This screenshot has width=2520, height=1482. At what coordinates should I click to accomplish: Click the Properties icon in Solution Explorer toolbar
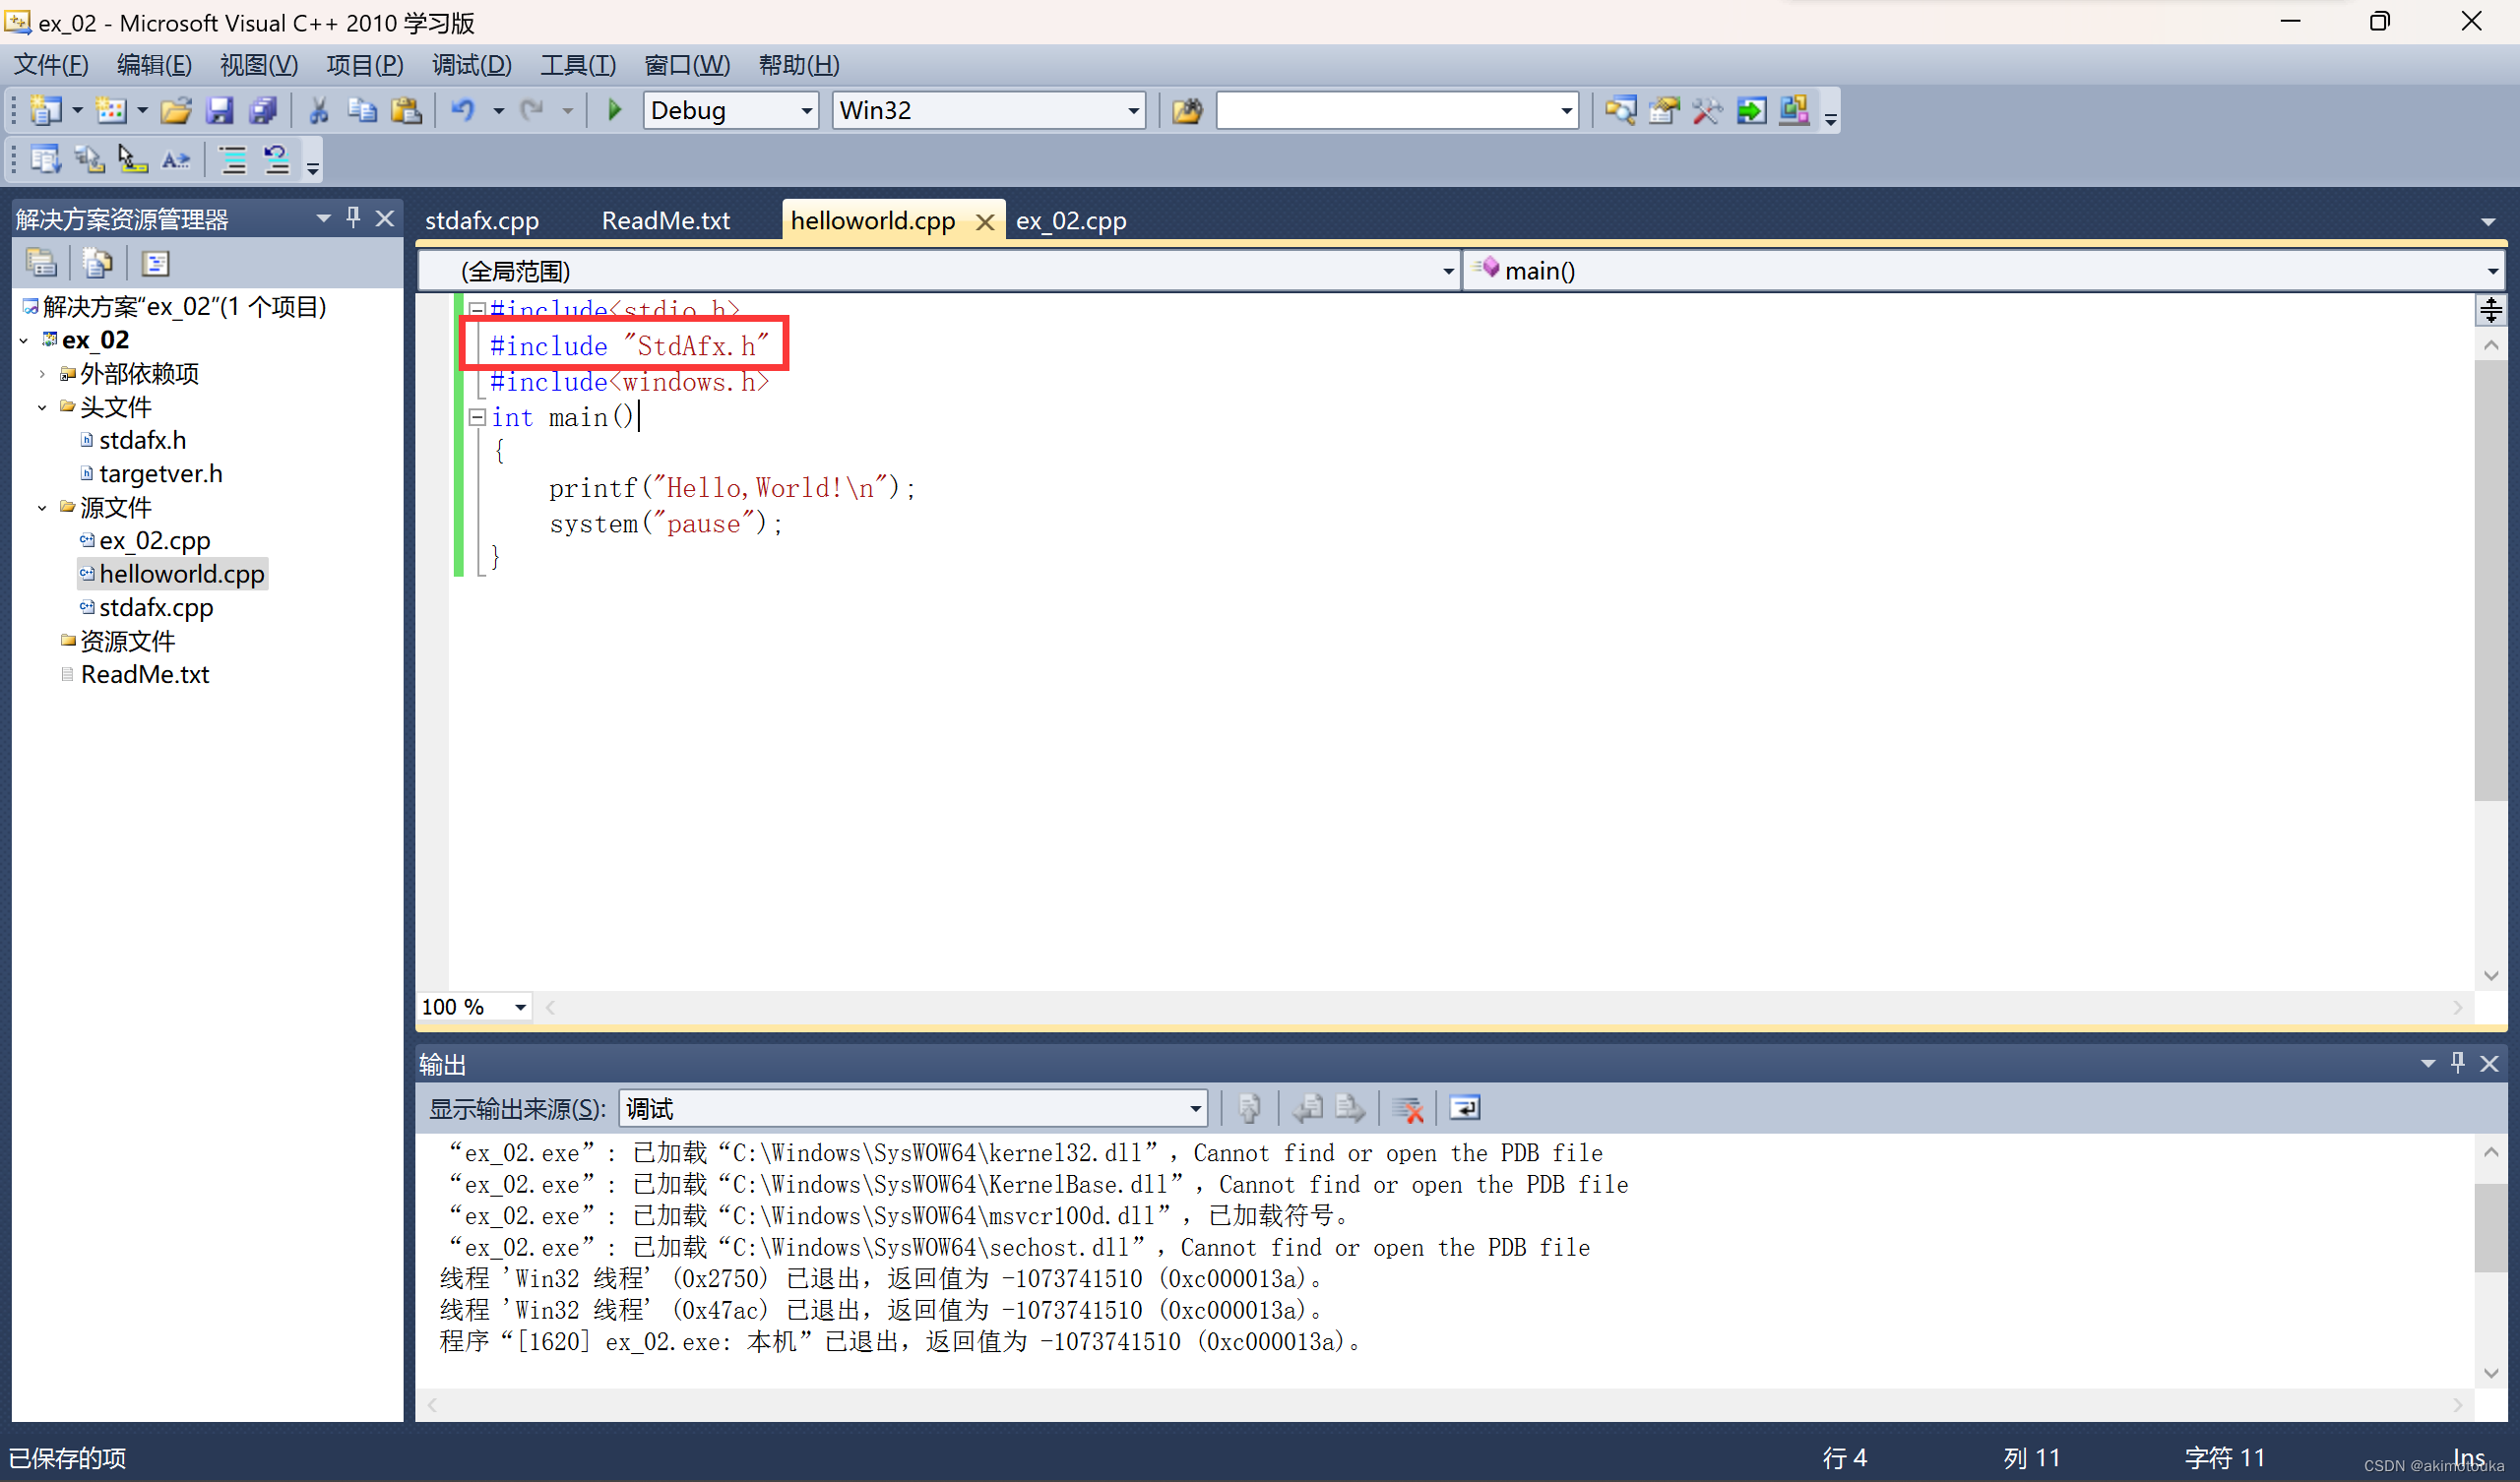155,262
